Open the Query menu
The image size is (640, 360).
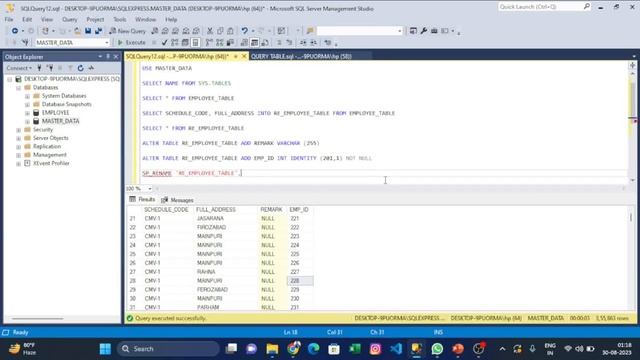coord(69,19)
